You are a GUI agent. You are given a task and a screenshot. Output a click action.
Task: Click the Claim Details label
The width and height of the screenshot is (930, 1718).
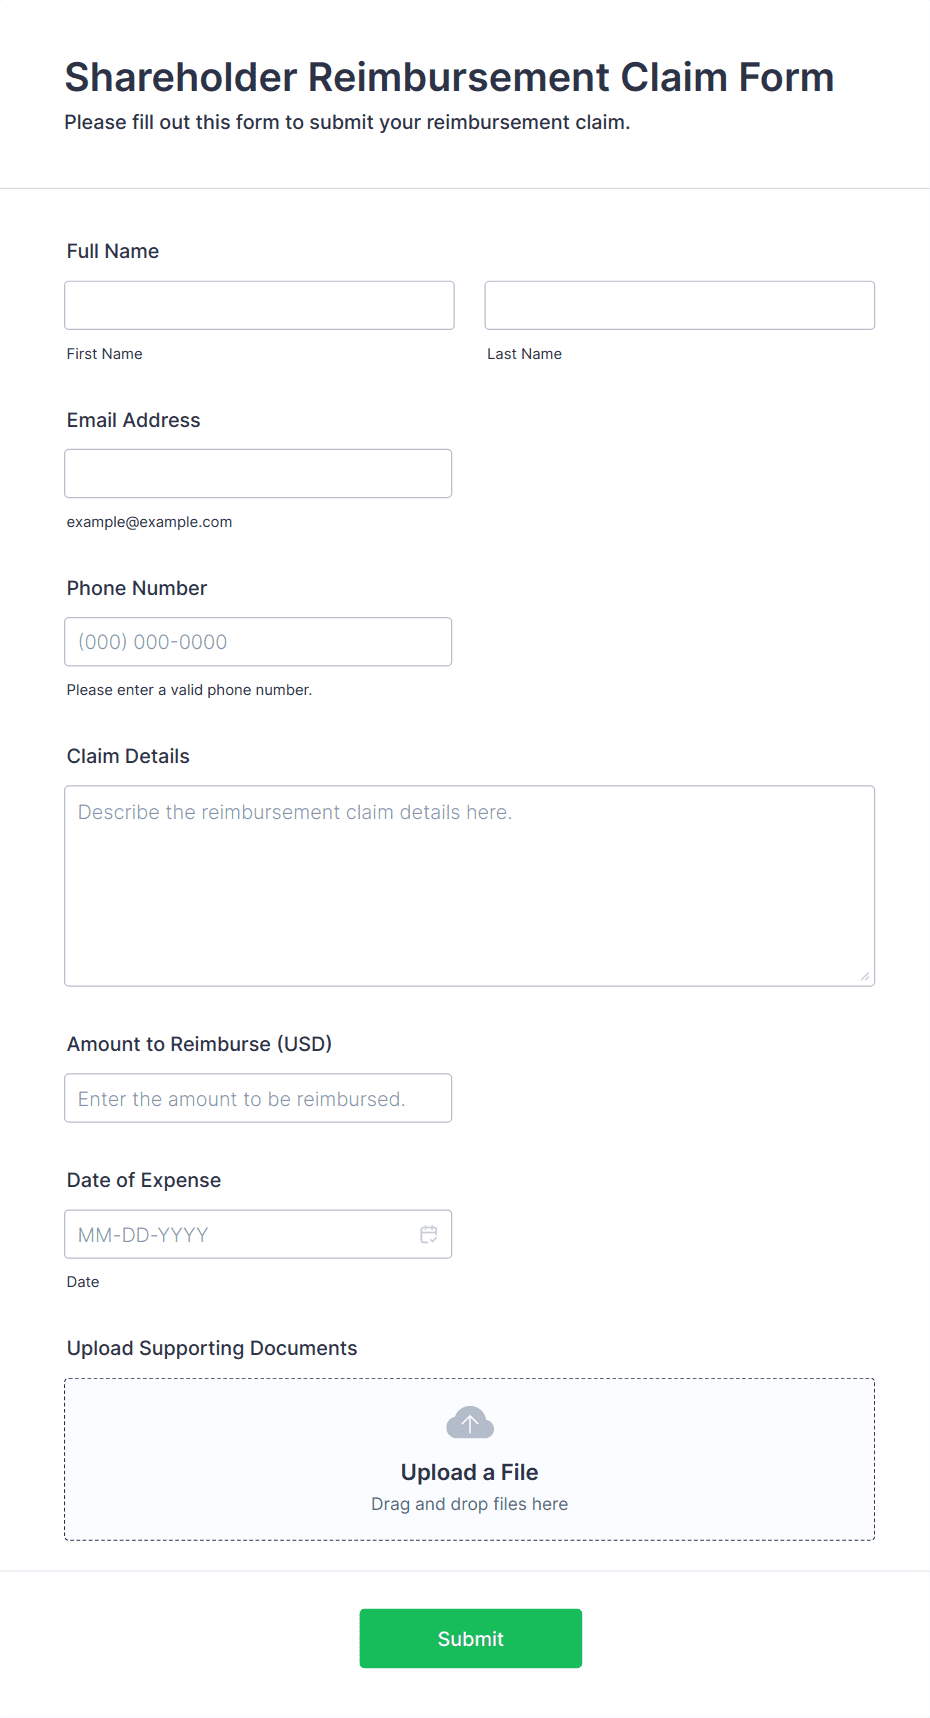point(128,756)
